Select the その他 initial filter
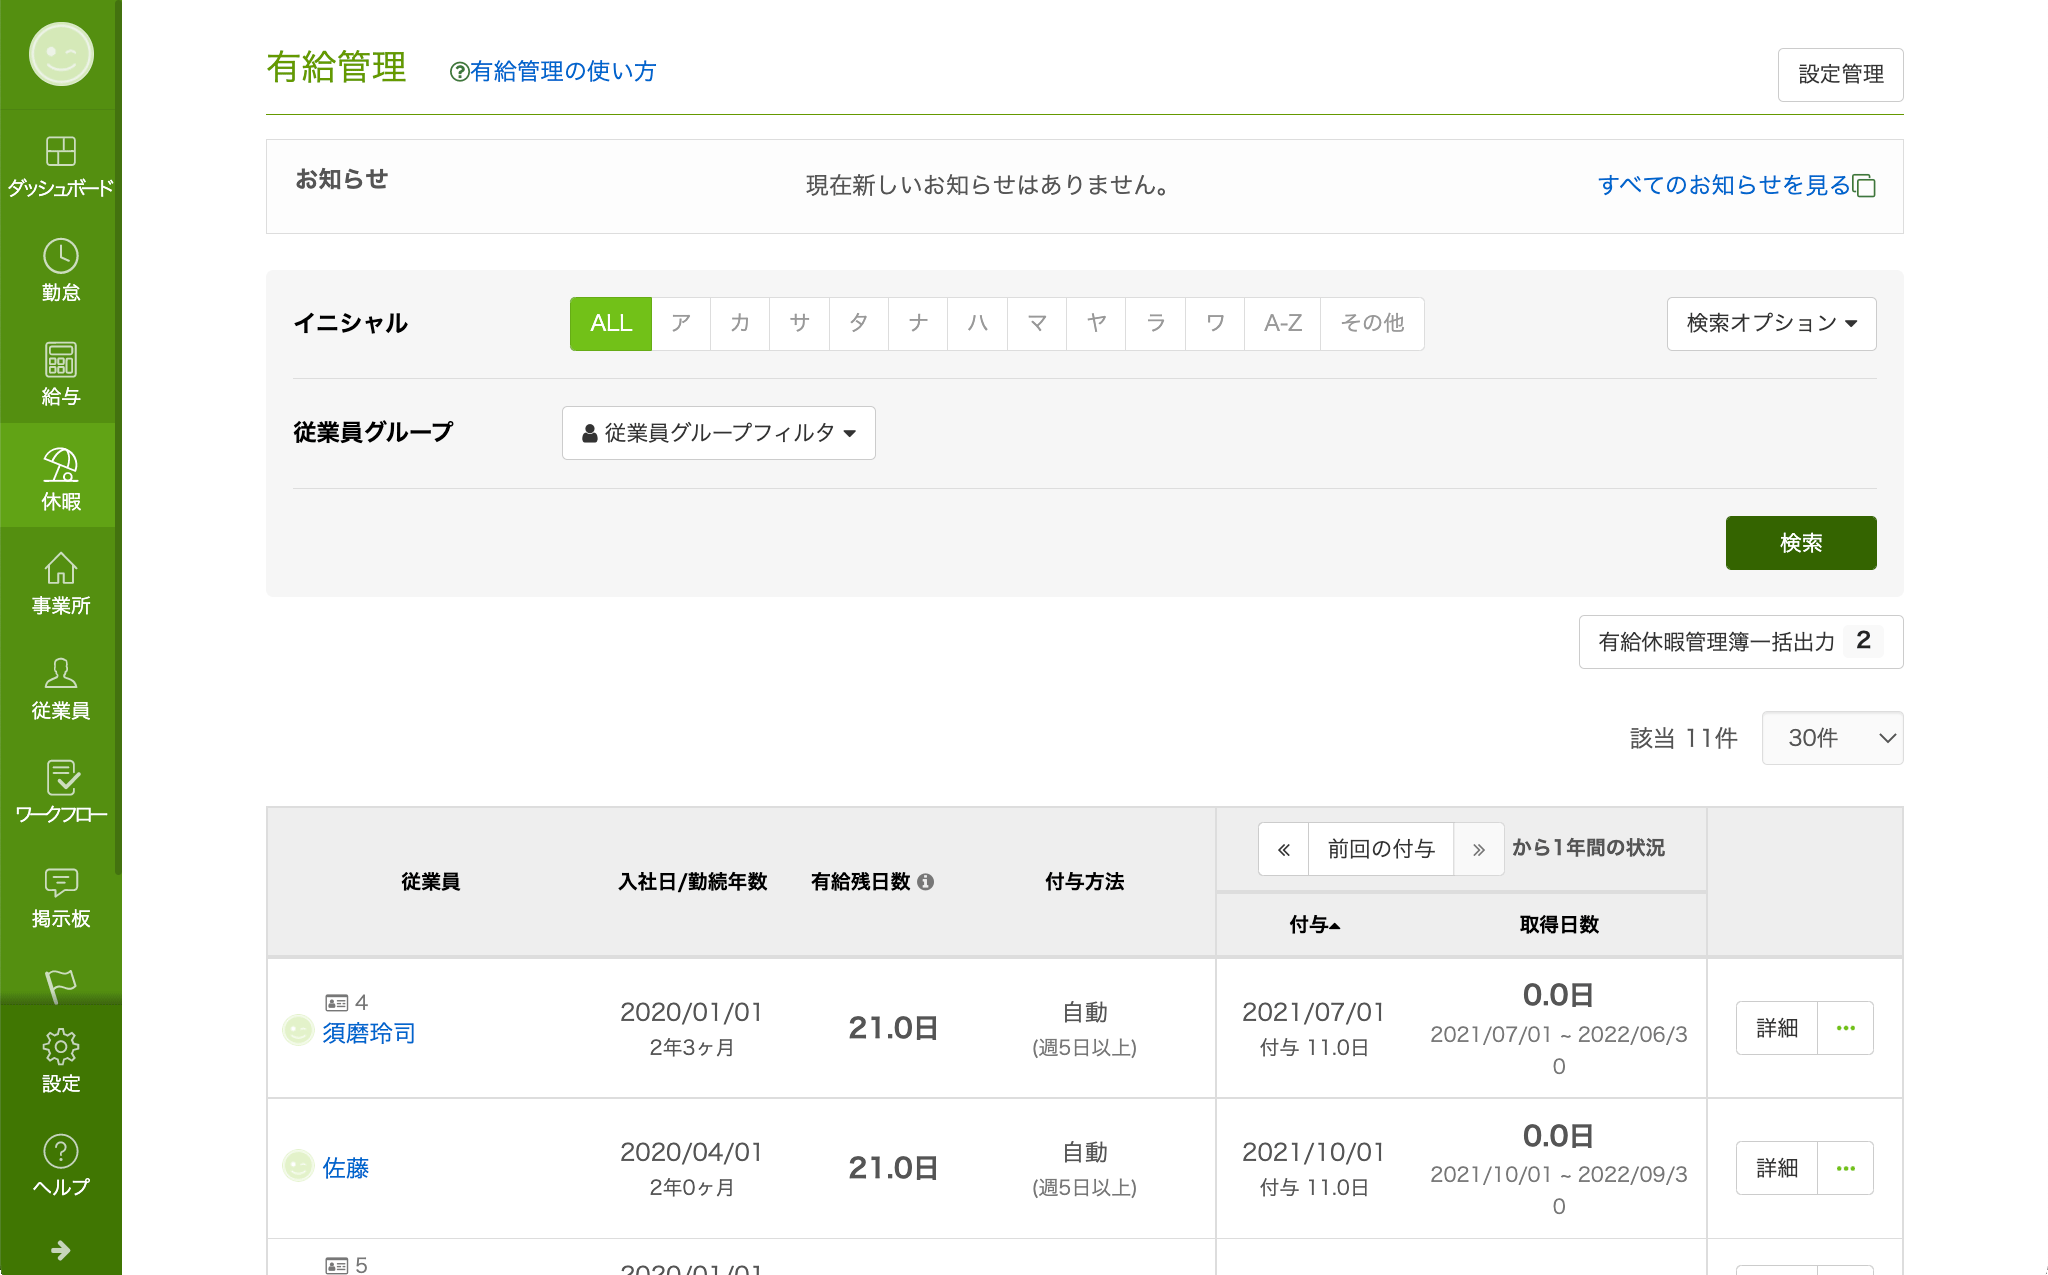The height and width of the screenshot is (1275, 2048). tap(1372, 323)
